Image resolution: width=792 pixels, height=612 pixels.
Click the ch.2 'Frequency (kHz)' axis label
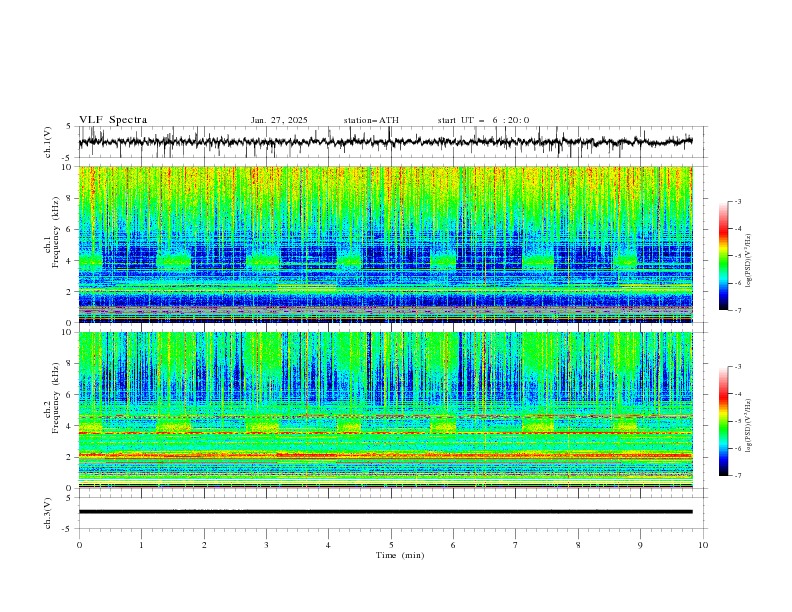pos(56,397)
